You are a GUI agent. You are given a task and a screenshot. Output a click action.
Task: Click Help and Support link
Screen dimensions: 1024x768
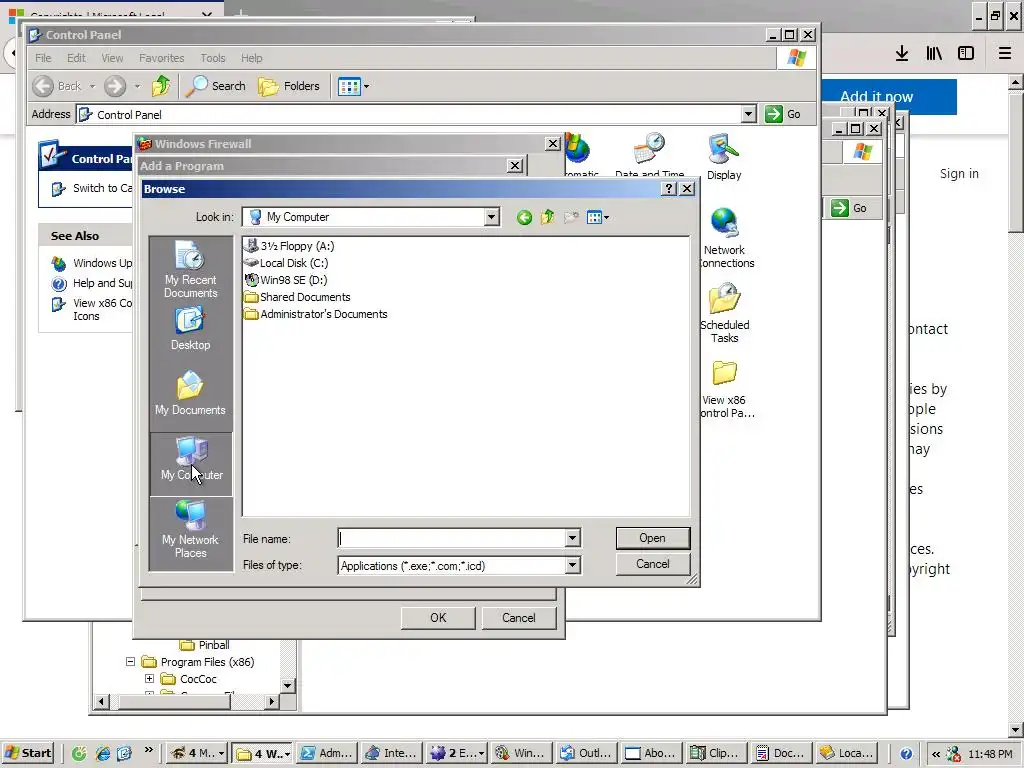pos(92,283)
